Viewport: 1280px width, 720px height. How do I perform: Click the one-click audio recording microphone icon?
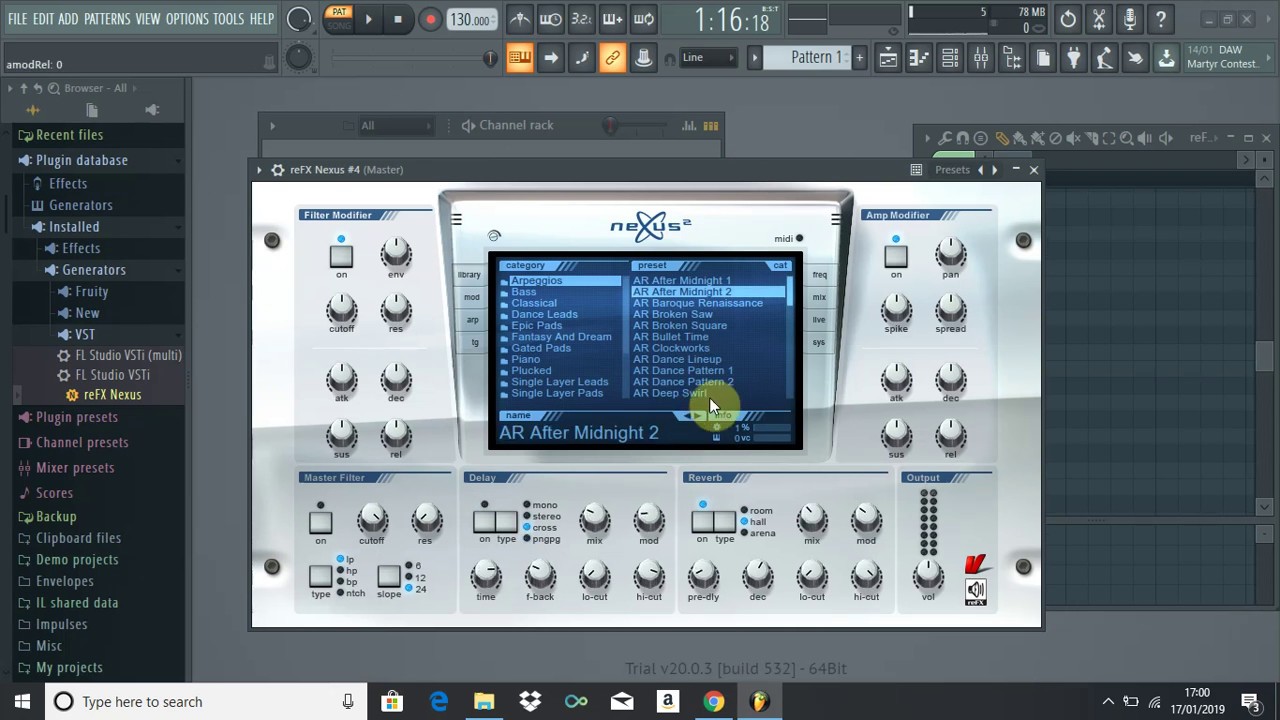(1130, 19)
